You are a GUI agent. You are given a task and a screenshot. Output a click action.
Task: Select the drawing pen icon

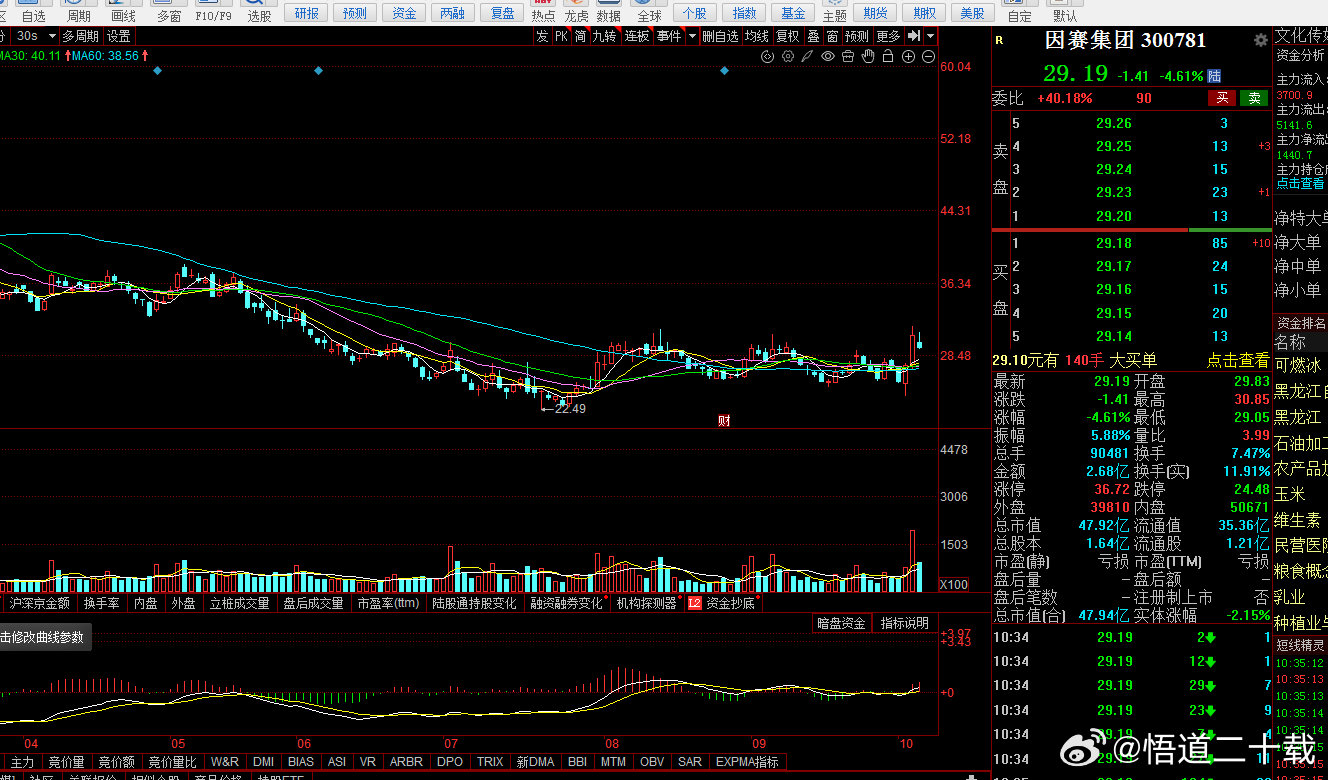point(807,57)
